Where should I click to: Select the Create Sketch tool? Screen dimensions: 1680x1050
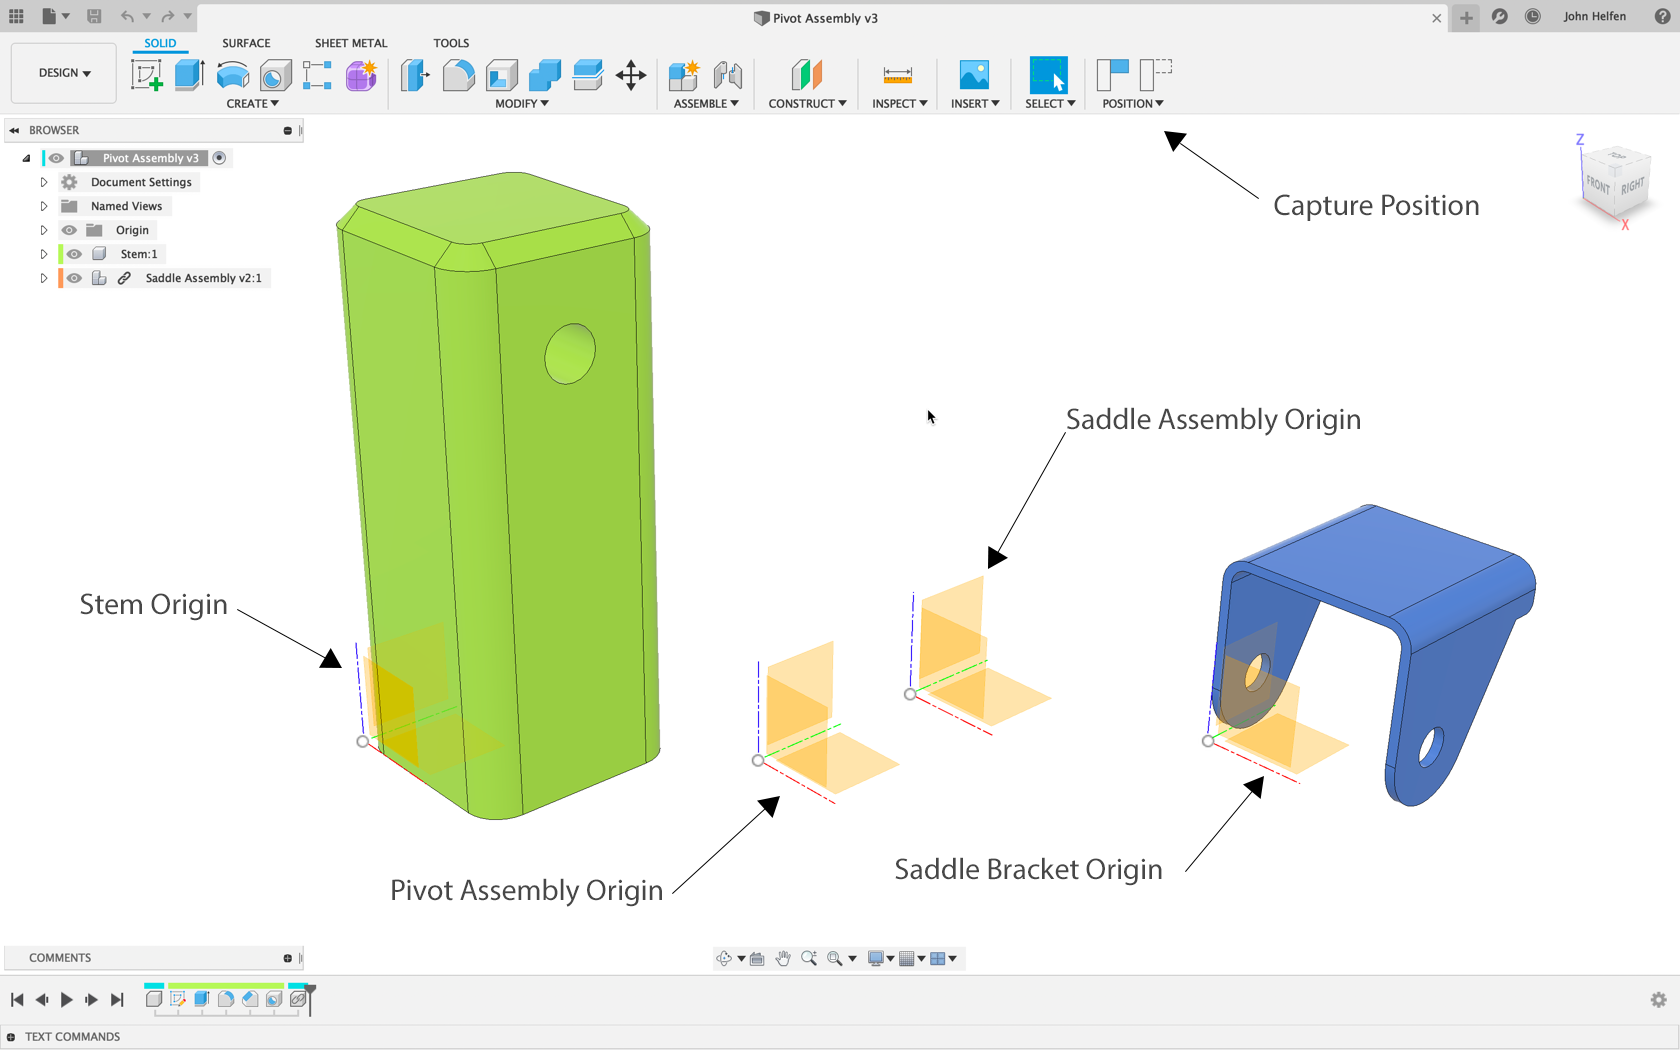(x=147, y=75)
